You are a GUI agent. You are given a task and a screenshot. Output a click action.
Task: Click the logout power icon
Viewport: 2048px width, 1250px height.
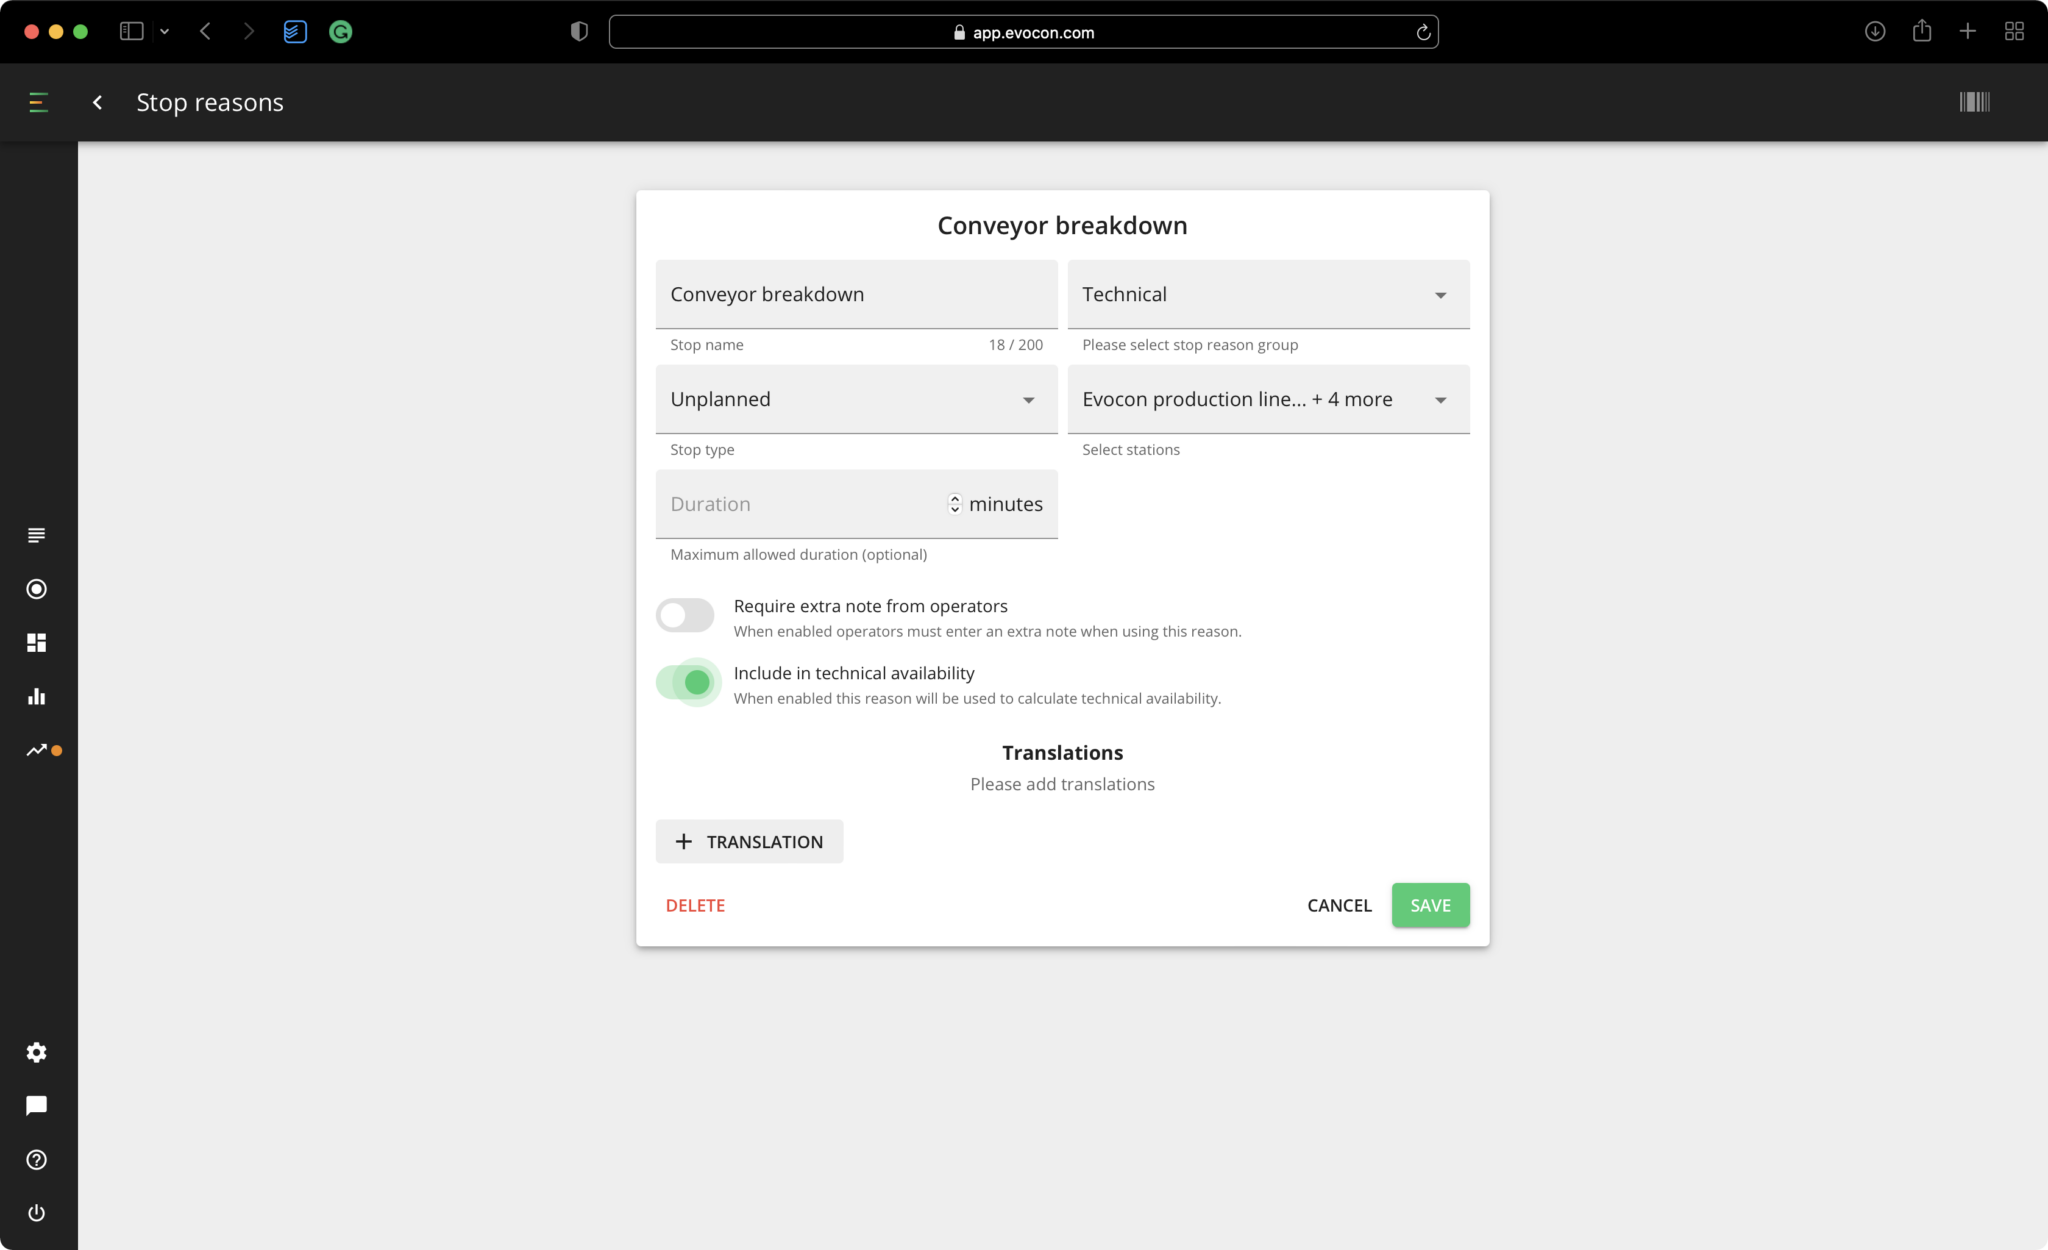pos(37,1213)
